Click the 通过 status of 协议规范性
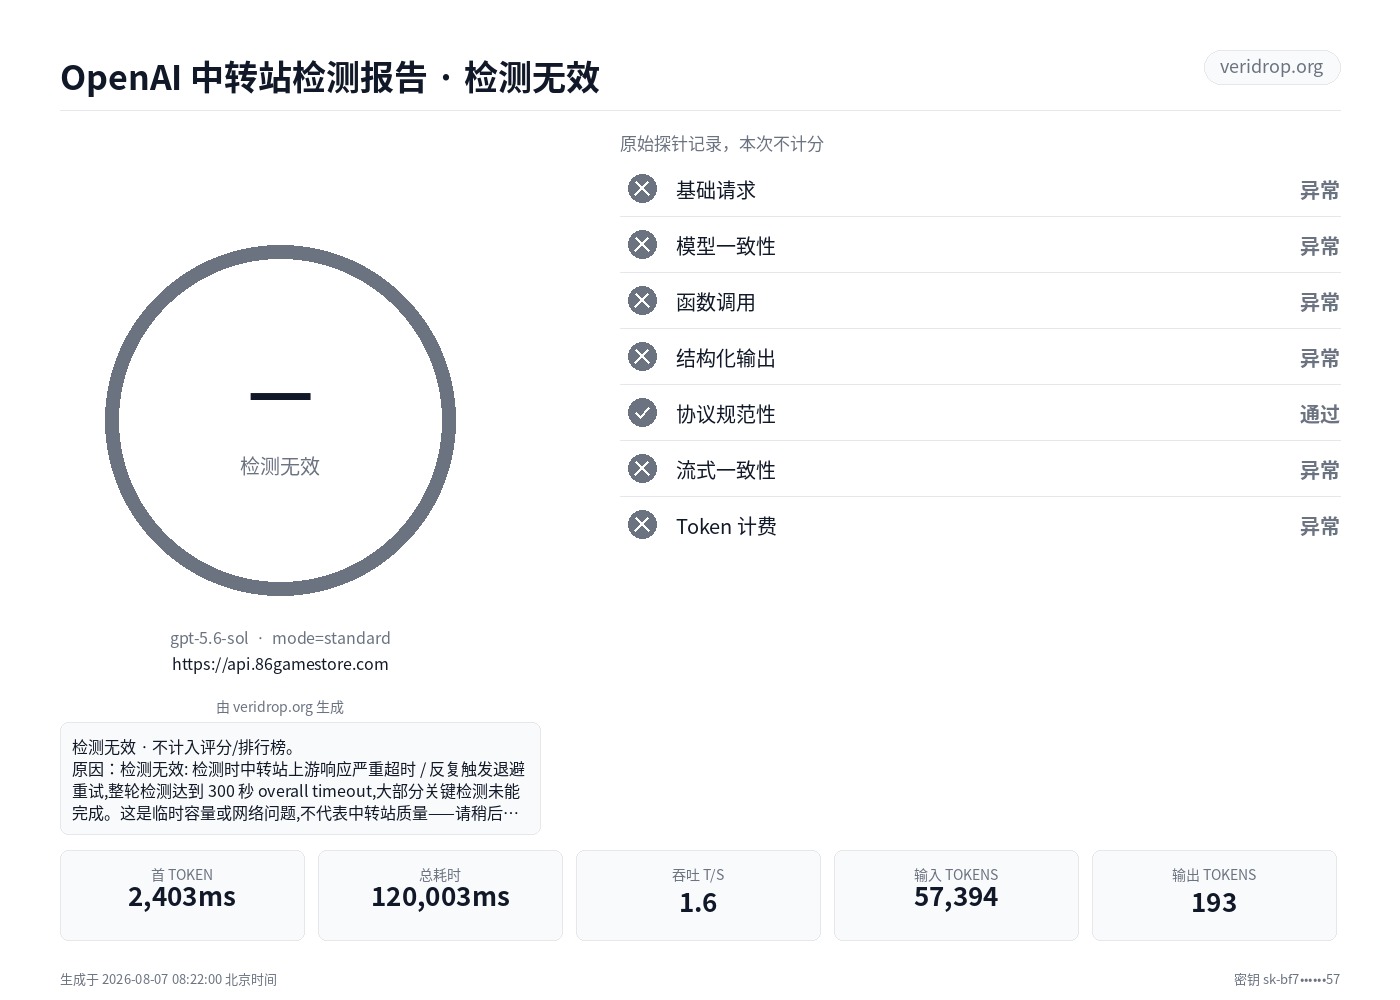Viewport: 1400px width, 1000px height. [x=1319, y=414]
